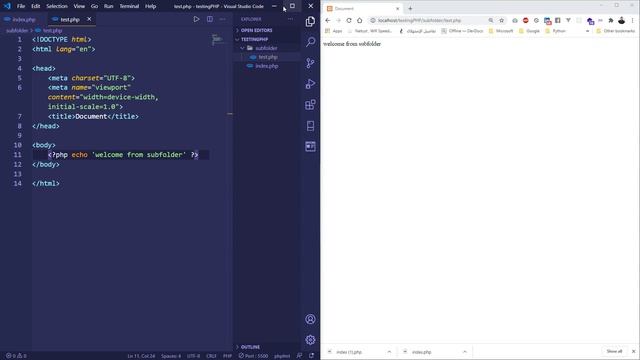Image resolution: width=640 pixels, height=360 pixels.
Task: Click the red blocker extension icon
Action: (526, 20)
